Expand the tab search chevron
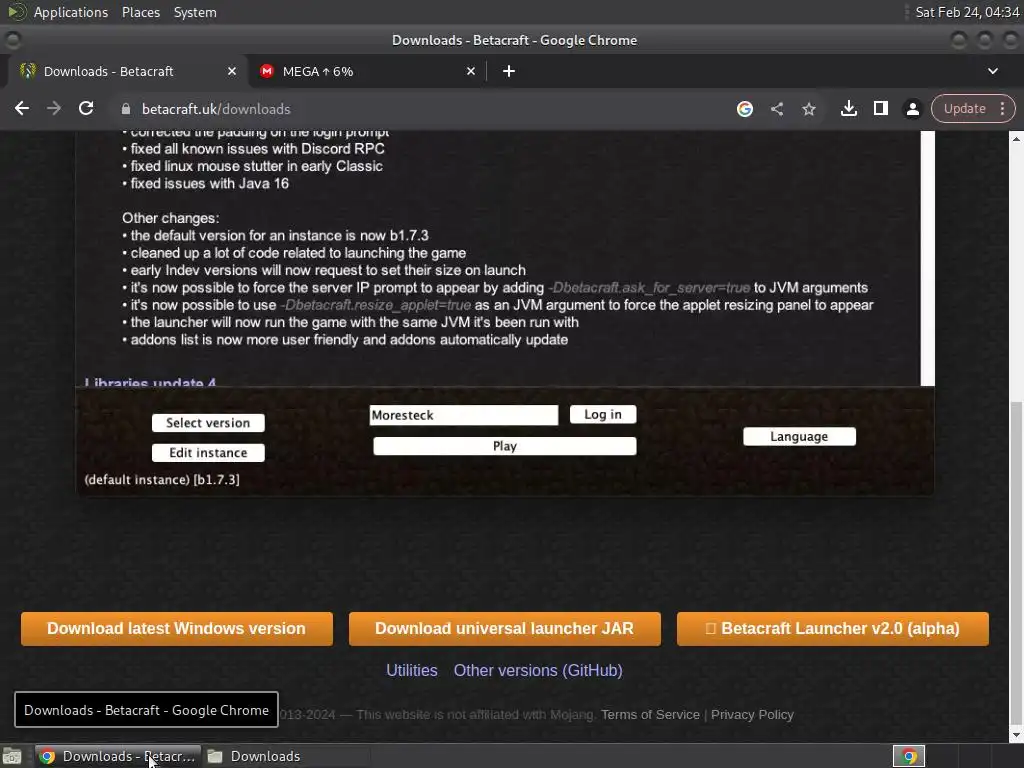This screenshot has width=1024, height=768. [993, 71]
